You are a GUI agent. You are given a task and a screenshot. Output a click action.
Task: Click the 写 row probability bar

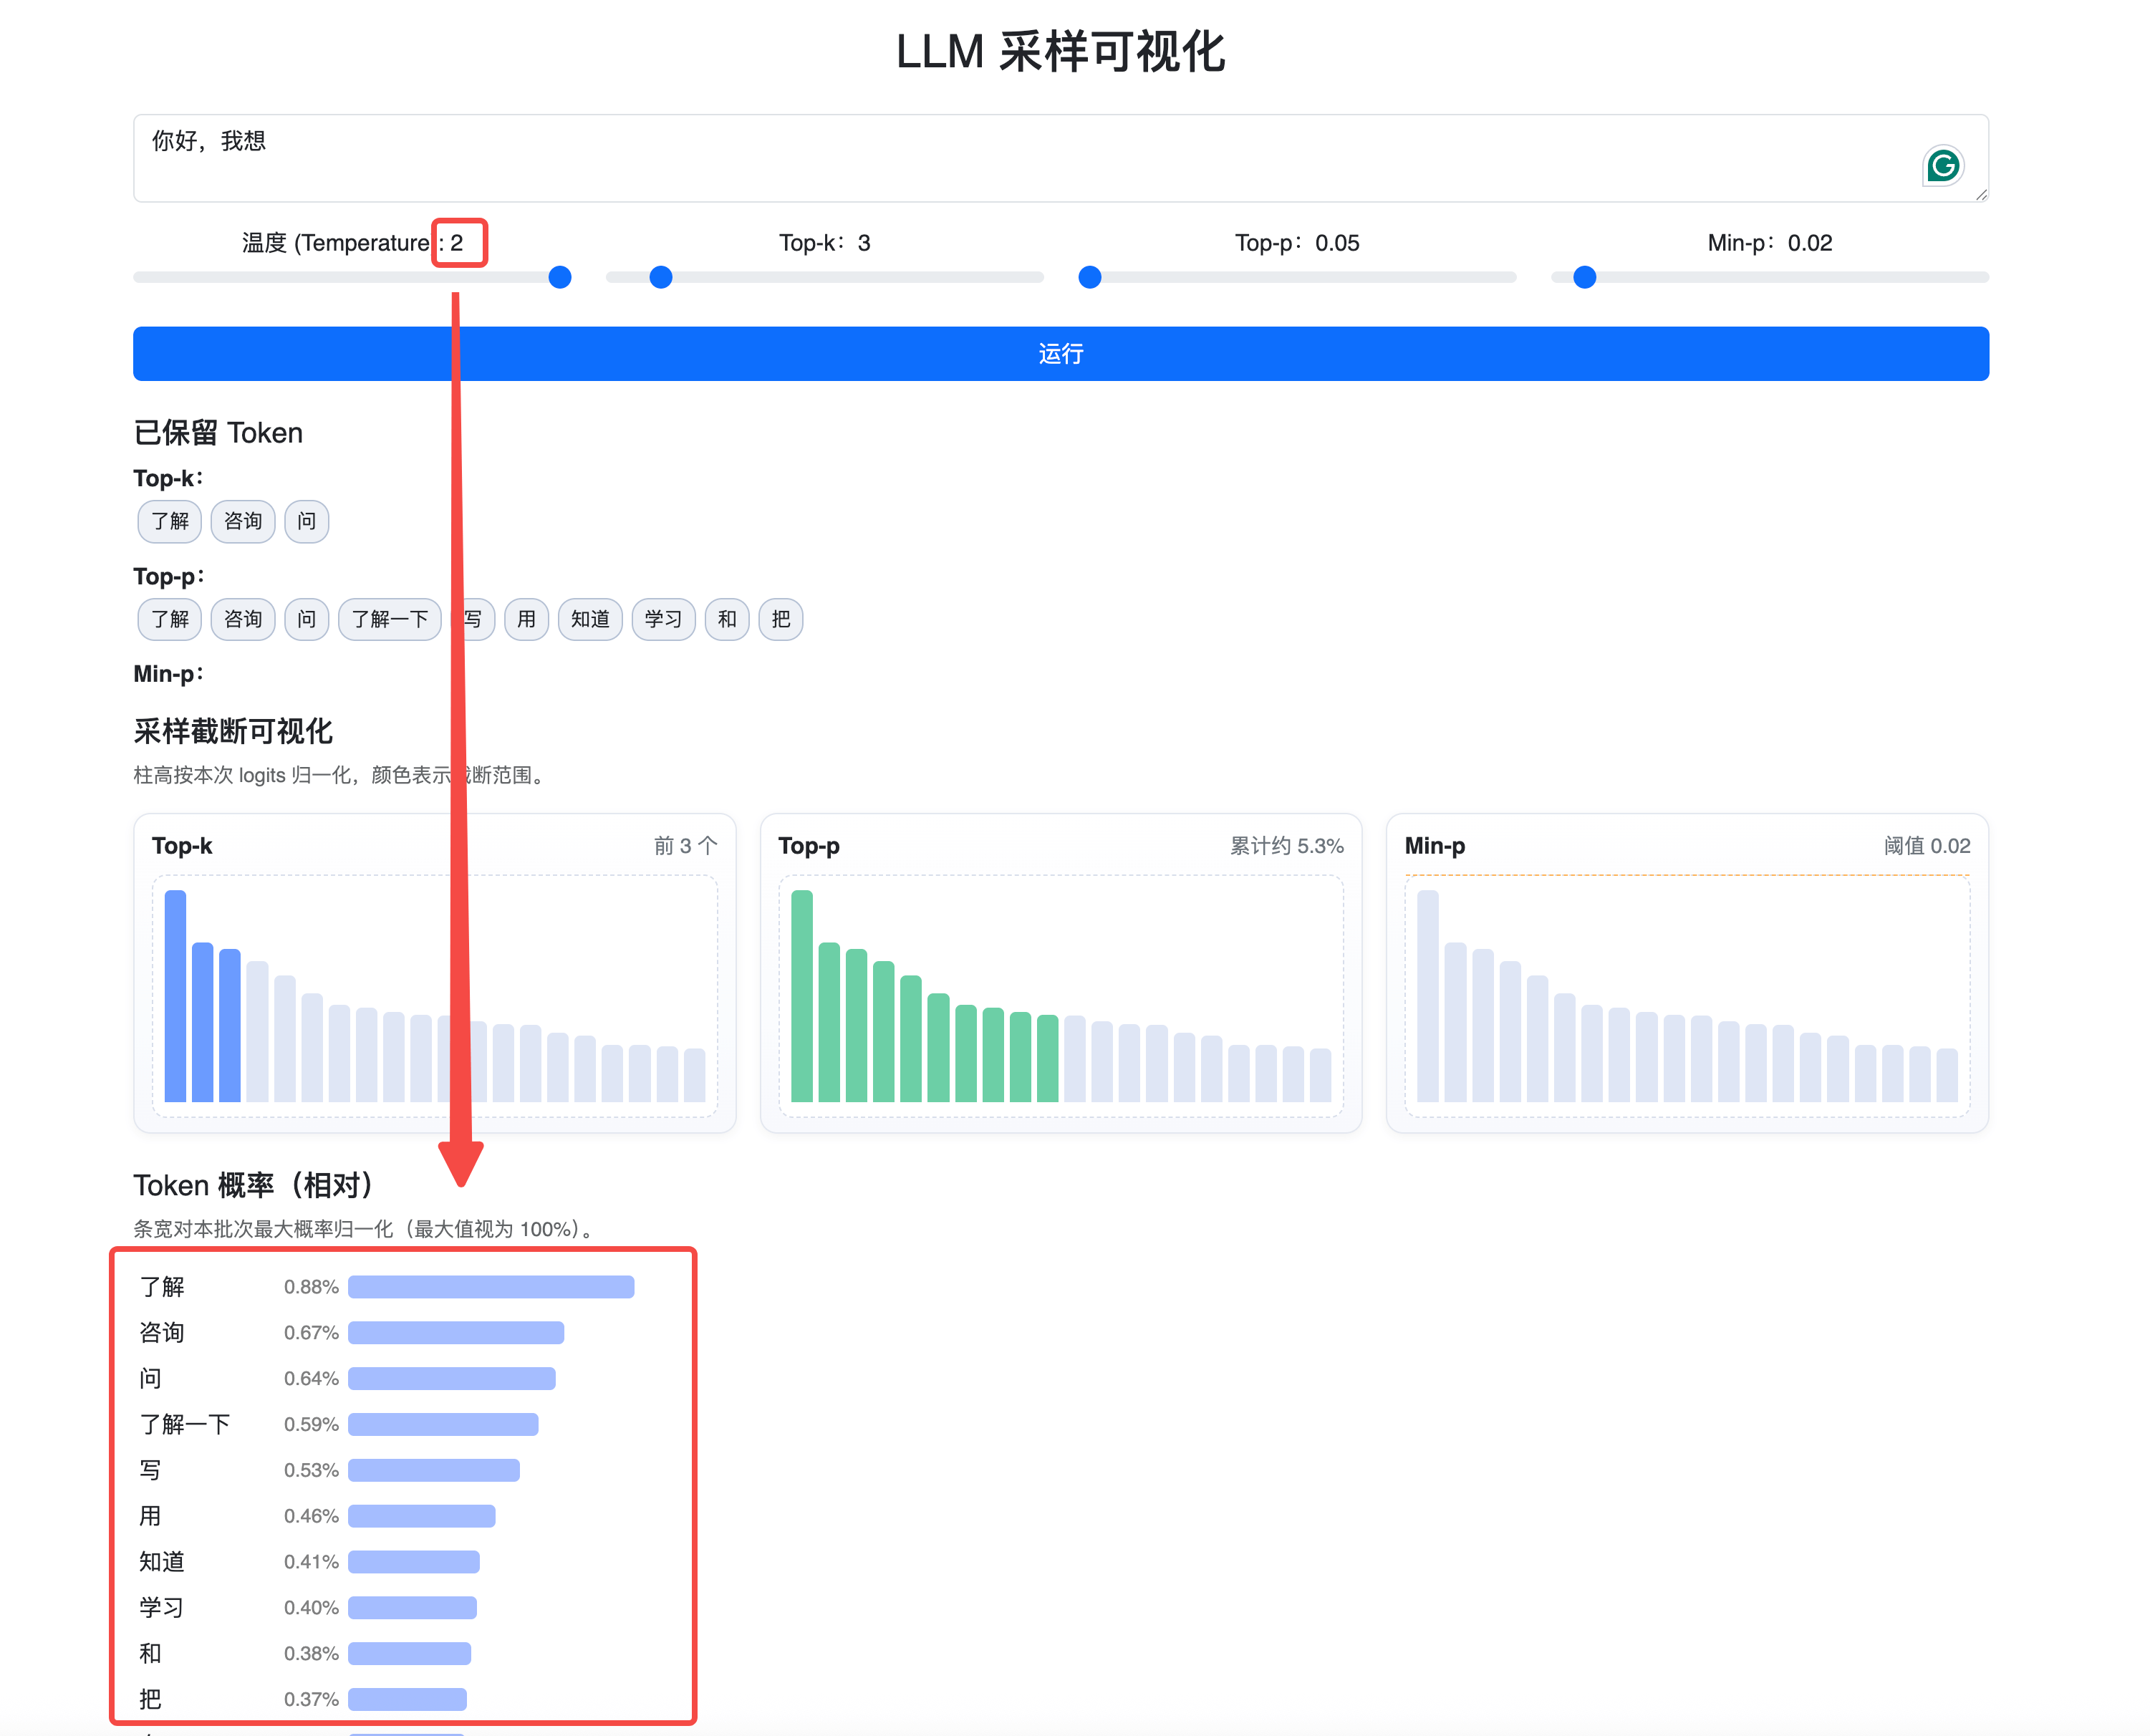[433, 1470]
